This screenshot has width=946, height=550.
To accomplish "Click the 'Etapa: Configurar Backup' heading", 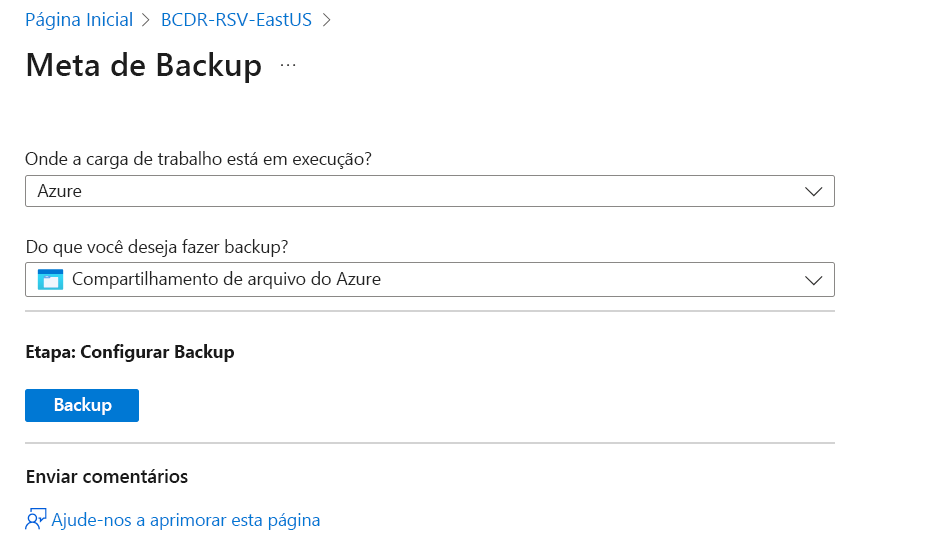I will 129,352.
